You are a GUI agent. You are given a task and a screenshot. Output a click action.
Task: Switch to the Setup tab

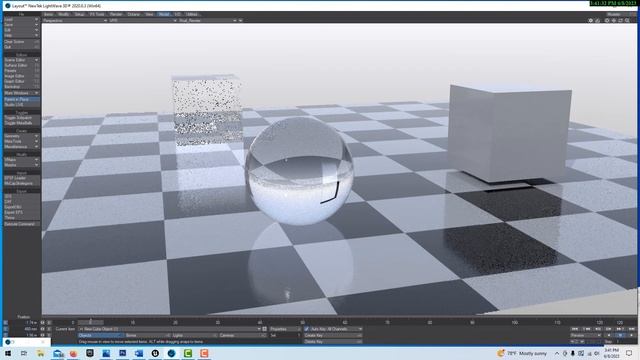(79, 14)
